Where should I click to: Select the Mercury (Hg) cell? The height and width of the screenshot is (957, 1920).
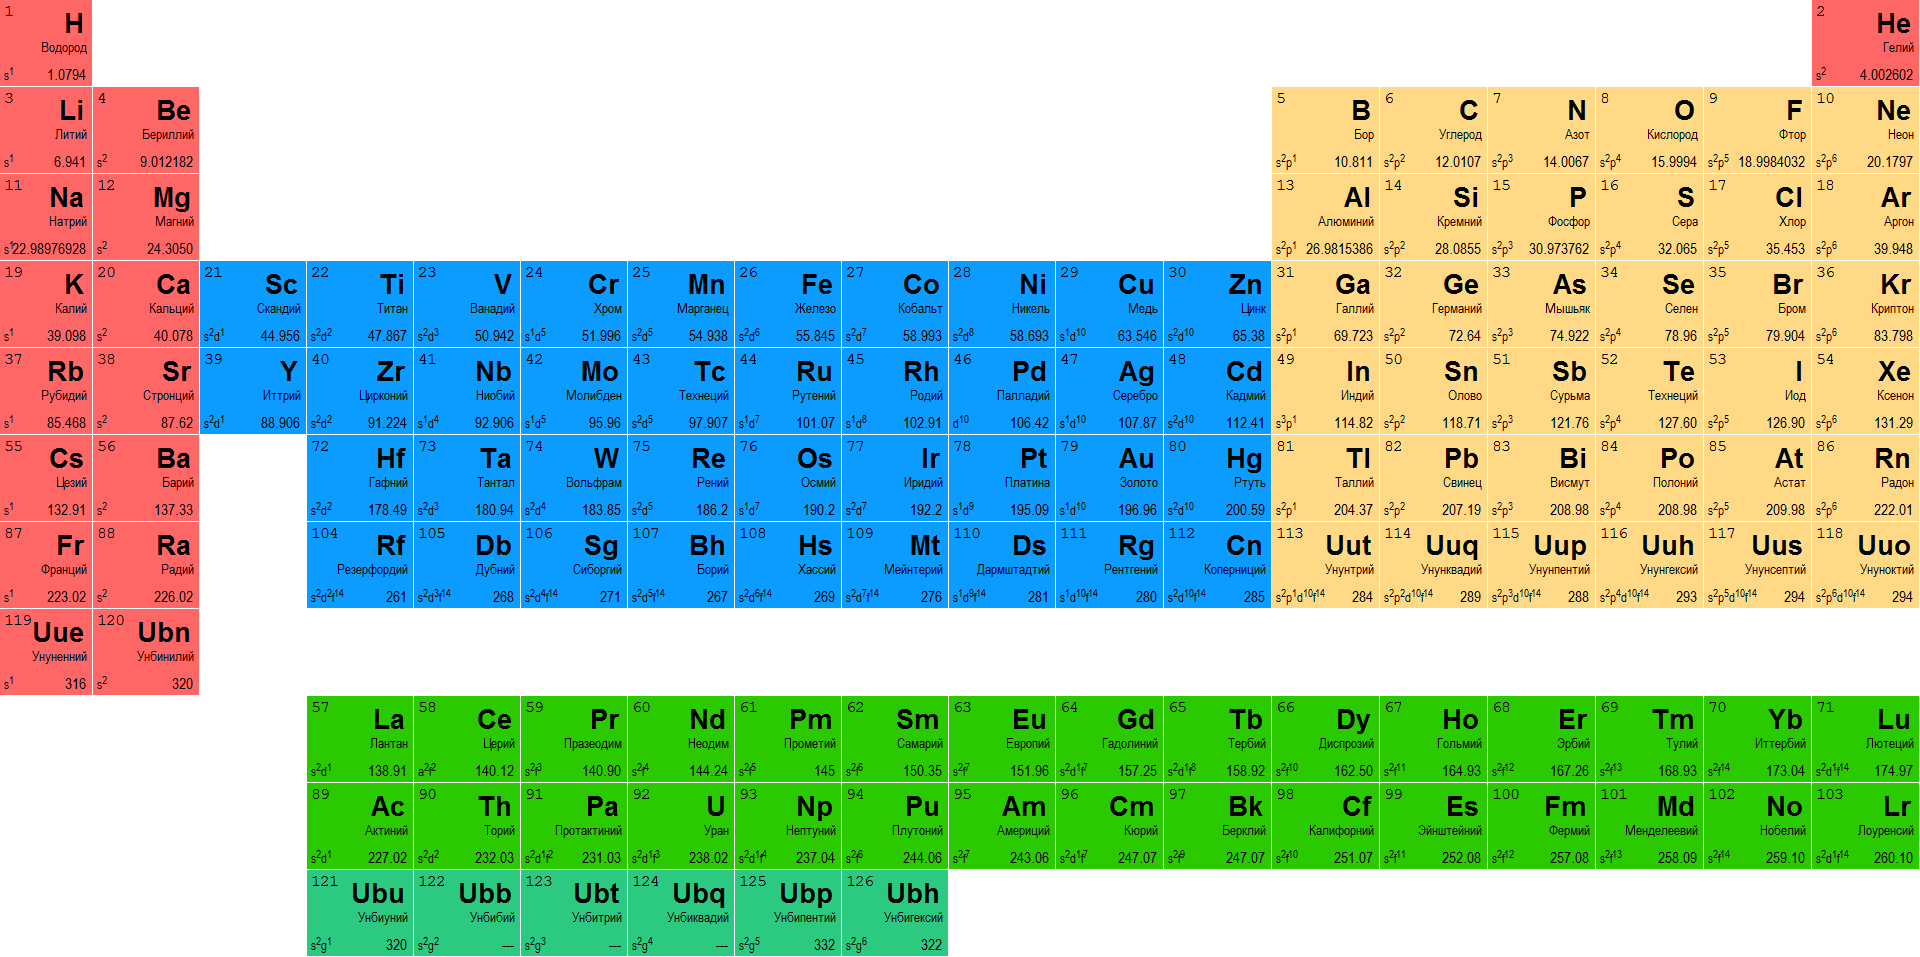point(1218,478)
